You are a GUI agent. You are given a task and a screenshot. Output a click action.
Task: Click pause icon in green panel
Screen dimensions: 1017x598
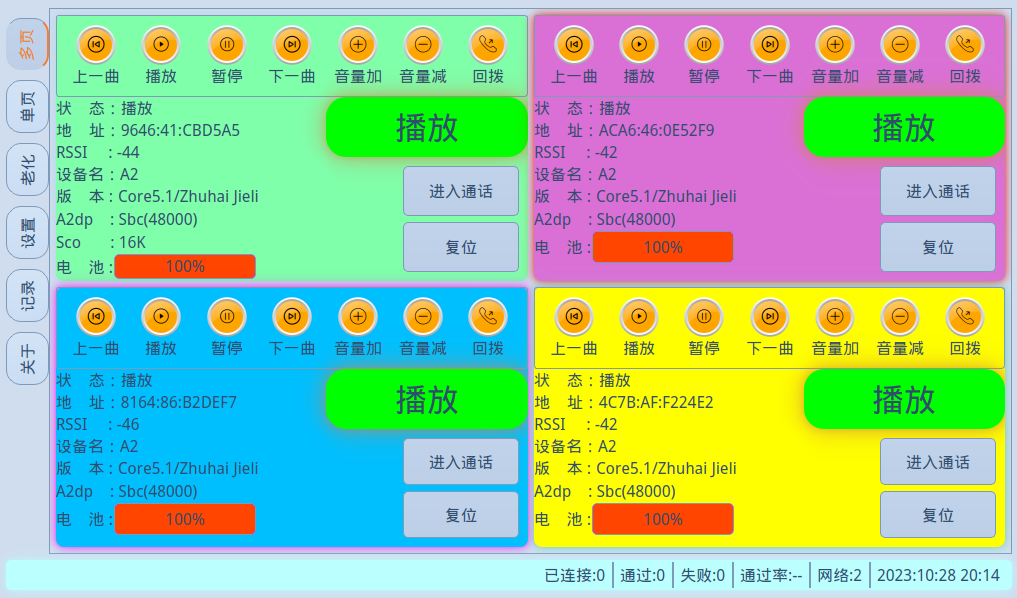[227, 45]
